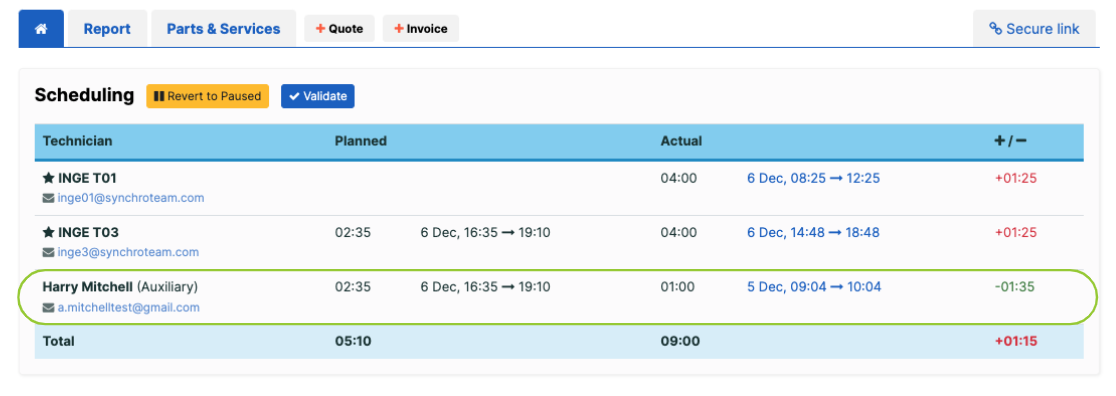This screenshot has height=396, width=1116.
Task: Click the chain link icon in Secure link
Action: click(996, 28)
